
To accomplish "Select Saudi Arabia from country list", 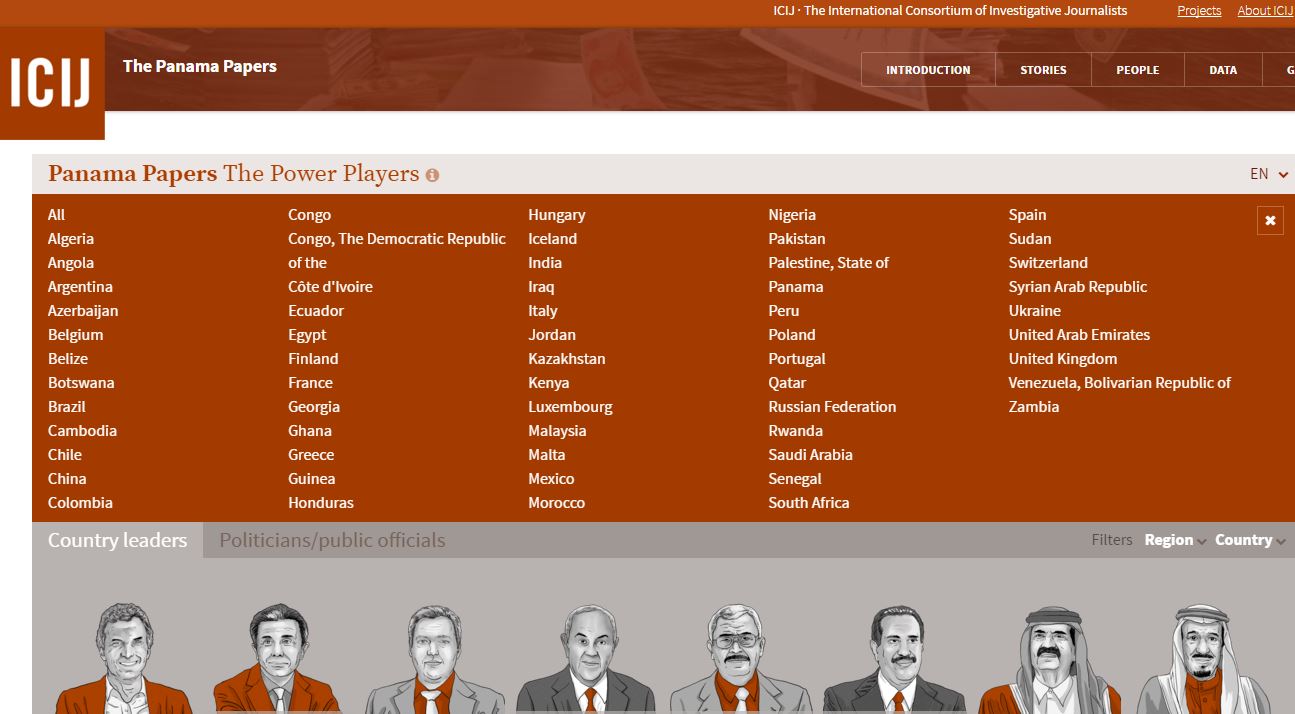I will point(810,455).
